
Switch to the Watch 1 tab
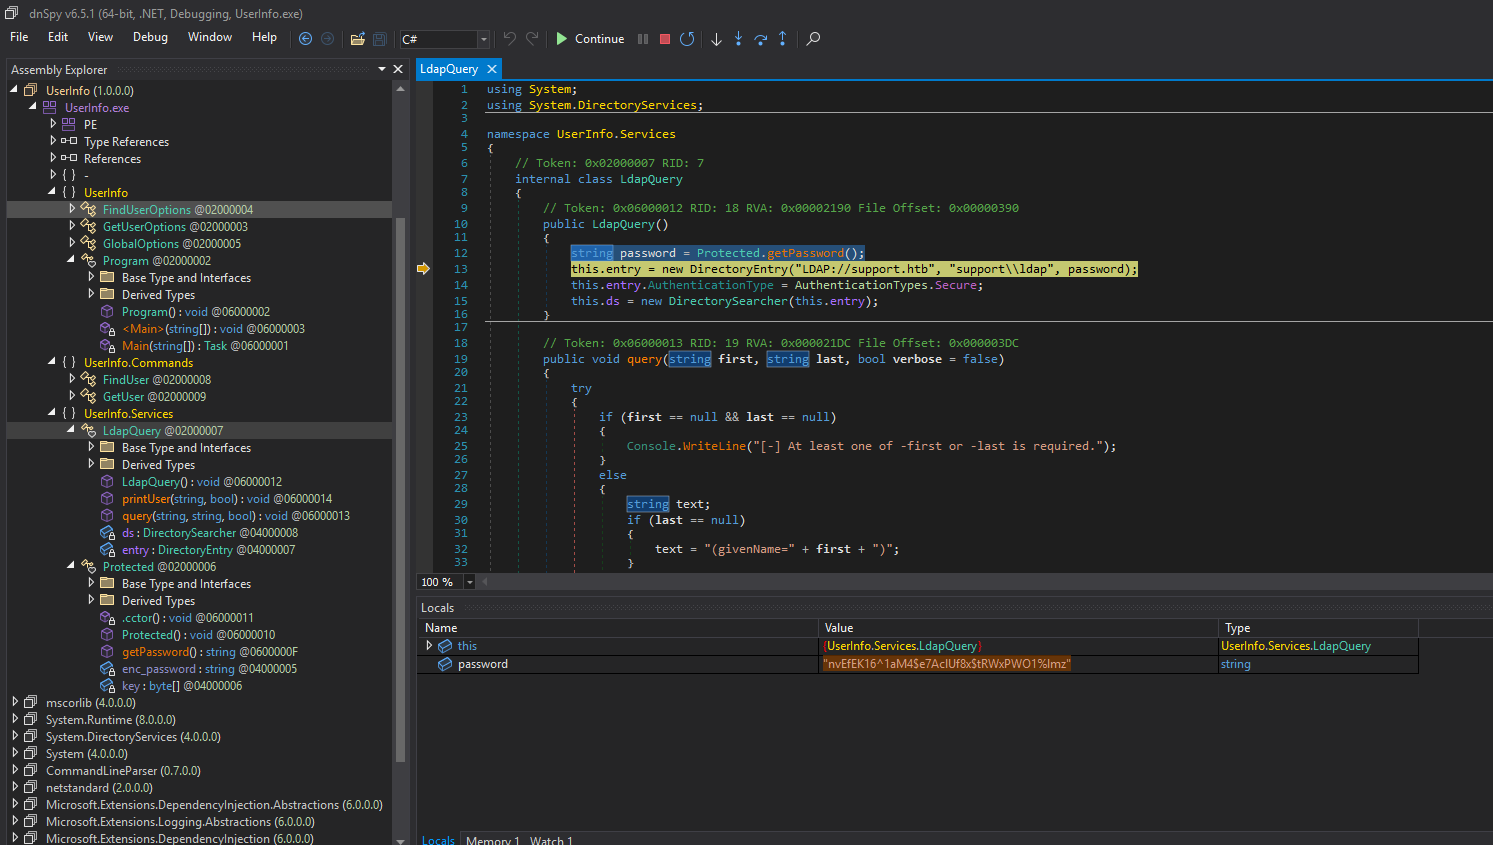point(551,840)
